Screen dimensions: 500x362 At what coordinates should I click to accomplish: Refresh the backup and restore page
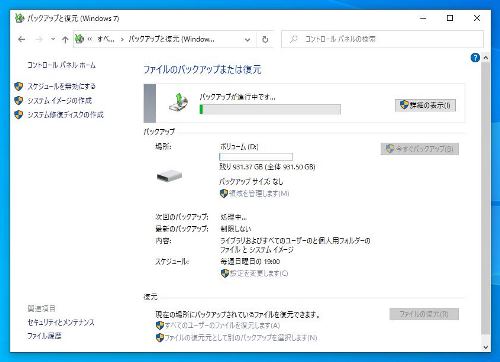coord(265,40)
